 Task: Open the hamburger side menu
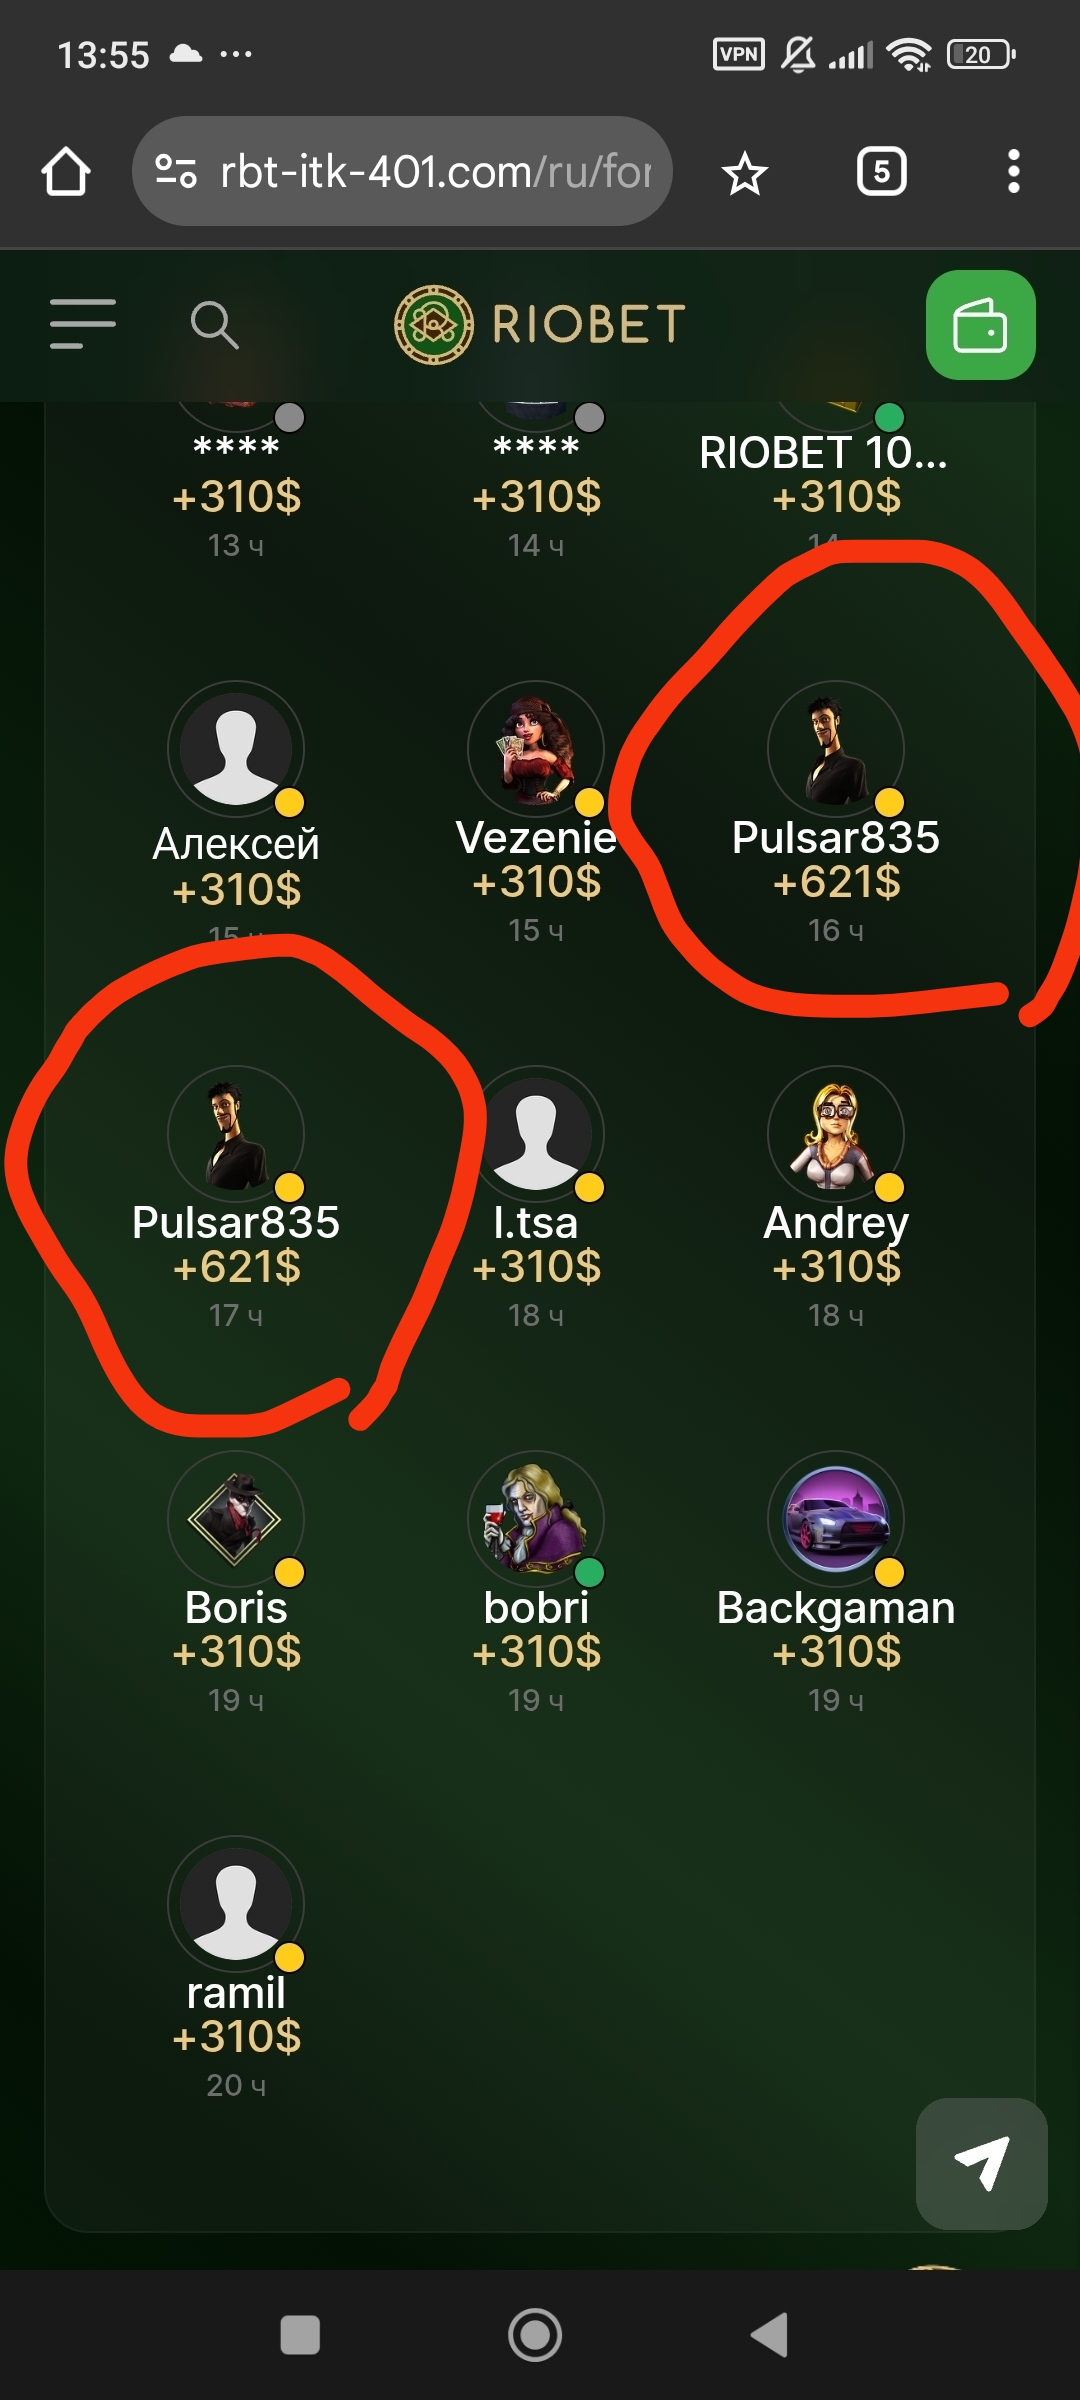tap(83, 324)
